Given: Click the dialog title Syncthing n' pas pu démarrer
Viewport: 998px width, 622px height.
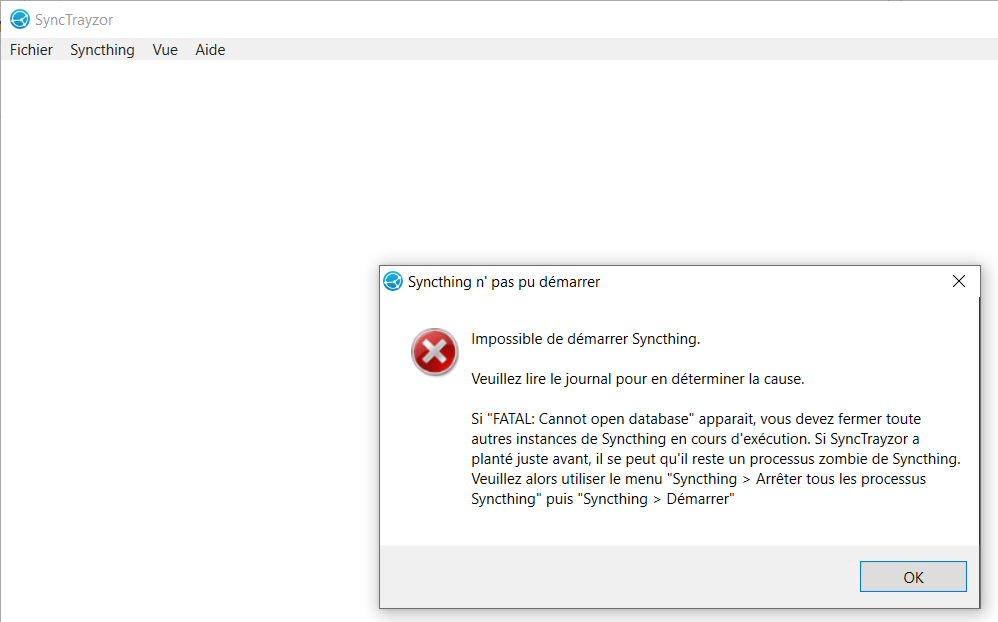Looking at the screenshot, I should 504,281.
